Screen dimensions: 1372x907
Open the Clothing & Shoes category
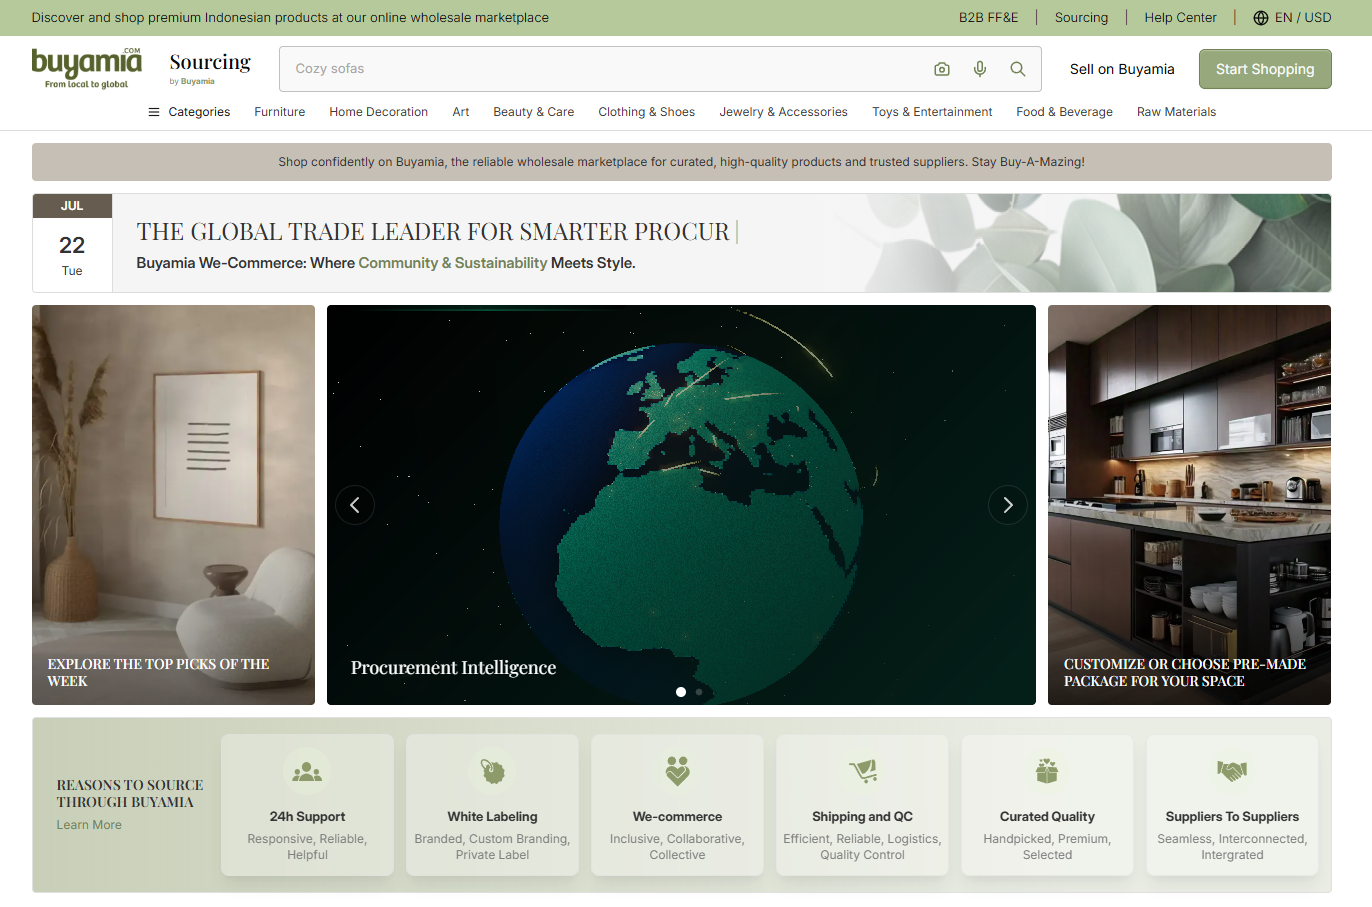647,112
